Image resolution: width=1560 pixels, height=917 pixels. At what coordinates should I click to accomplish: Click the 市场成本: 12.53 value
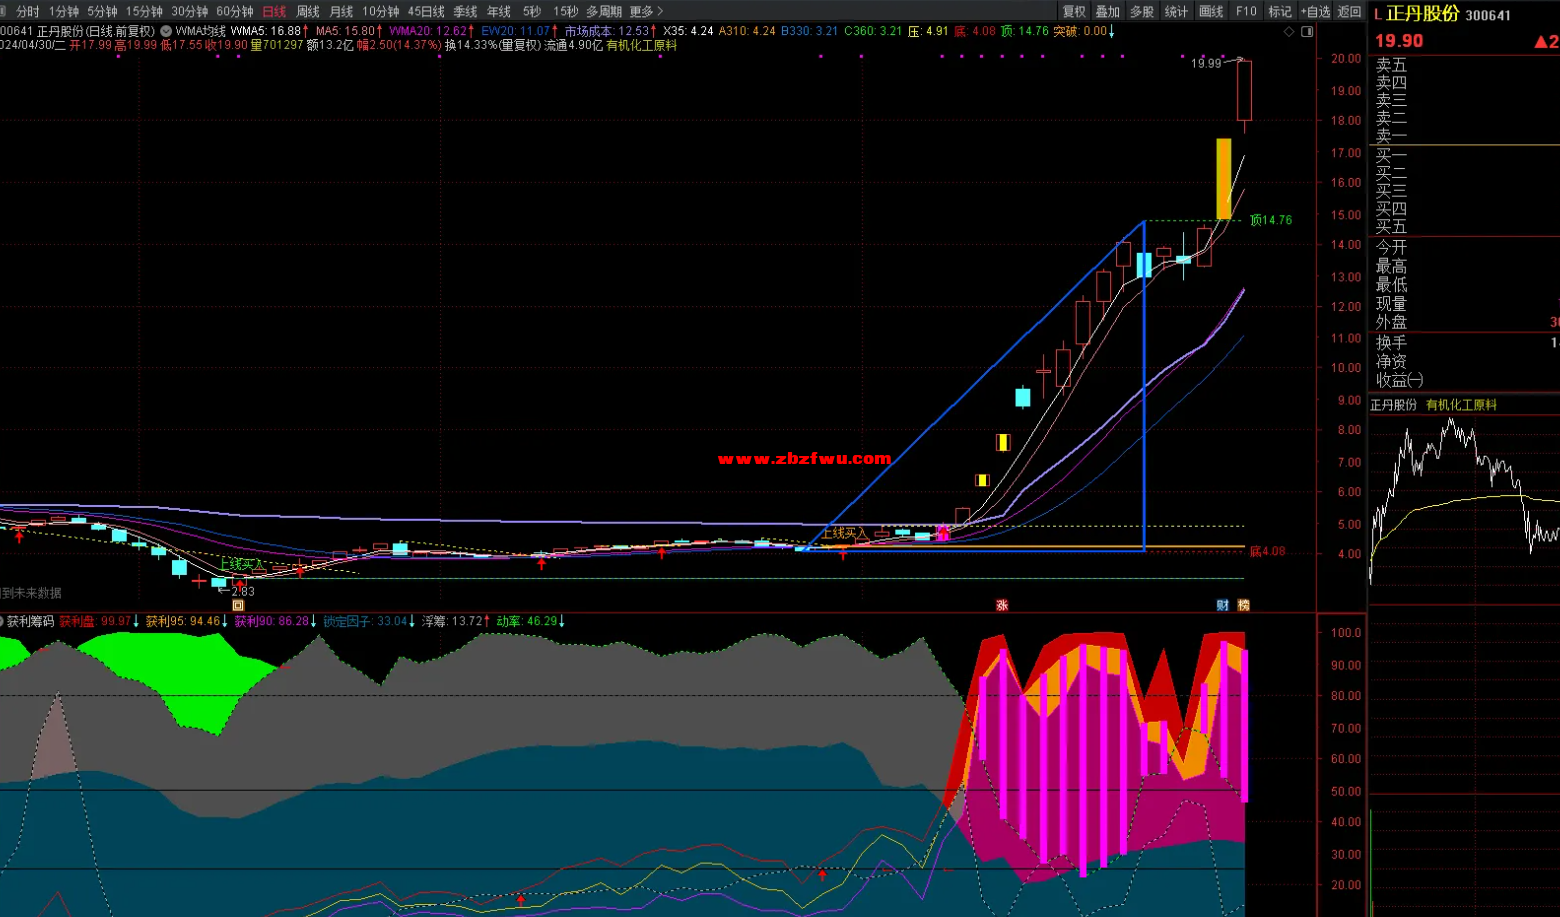(x=611, y=31)
